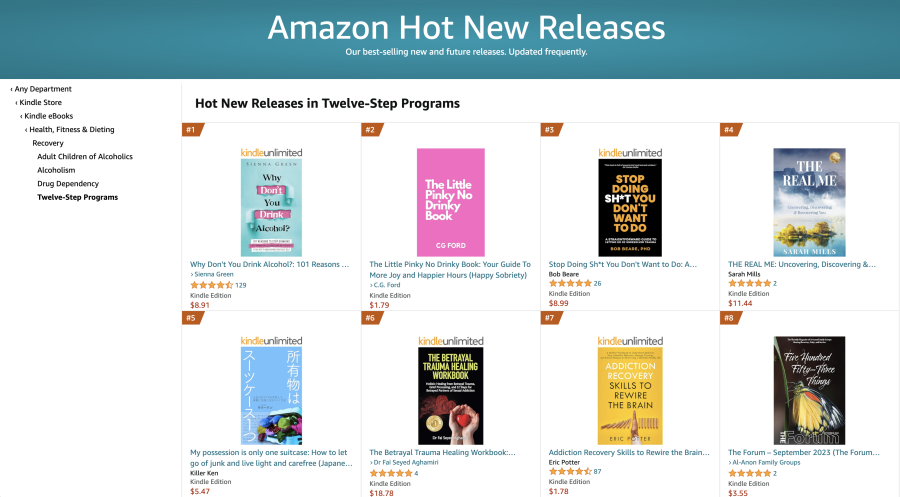Select Adult Children of Alcoholics category
900x497 pixels.
85,156
